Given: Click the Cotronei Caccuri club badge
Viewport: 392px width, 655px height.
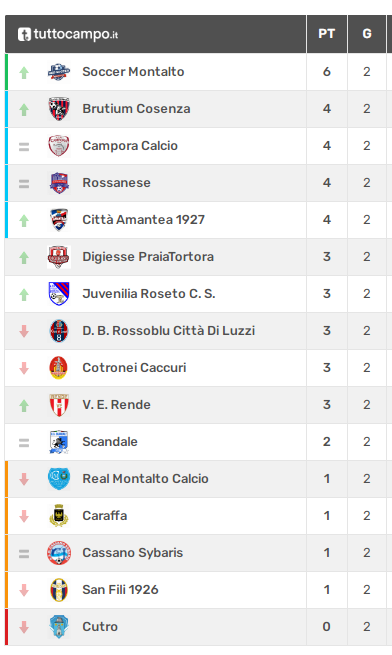Looking at the screenshot, I should tap(59, 368).
